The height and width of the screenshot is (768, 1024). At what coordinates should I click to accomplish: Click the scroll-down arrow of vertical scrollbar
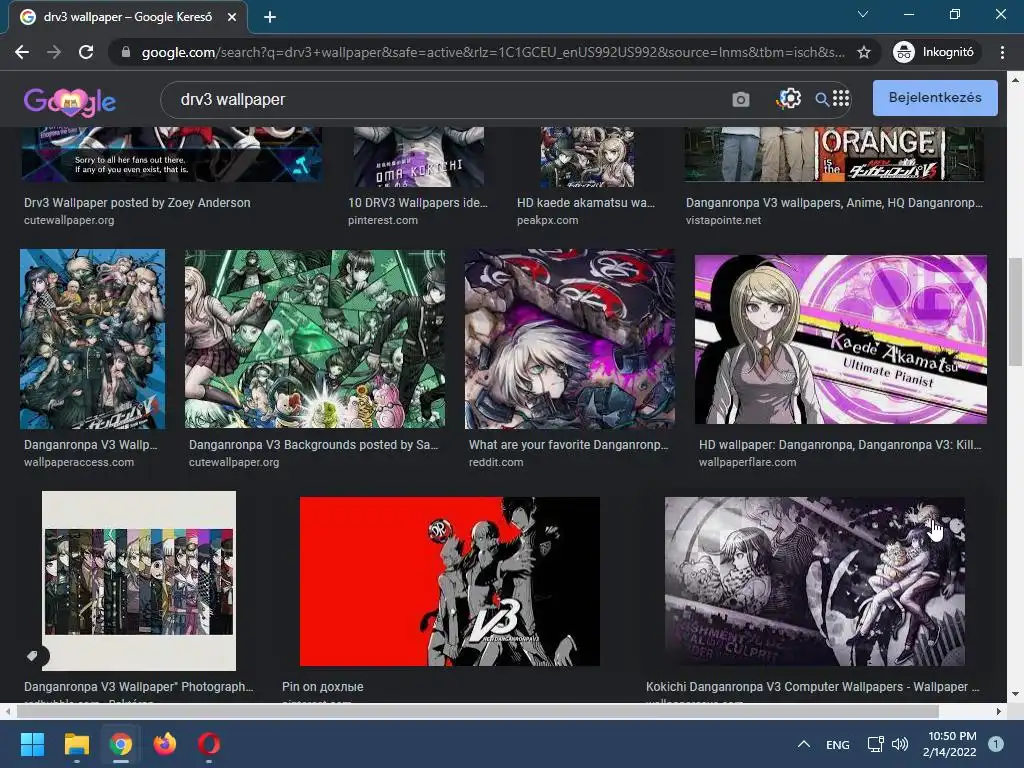pos(1015,694)
